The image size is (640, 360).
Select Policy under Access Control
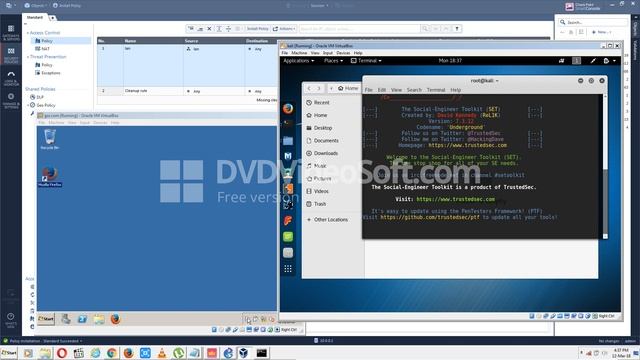(61, 41)
